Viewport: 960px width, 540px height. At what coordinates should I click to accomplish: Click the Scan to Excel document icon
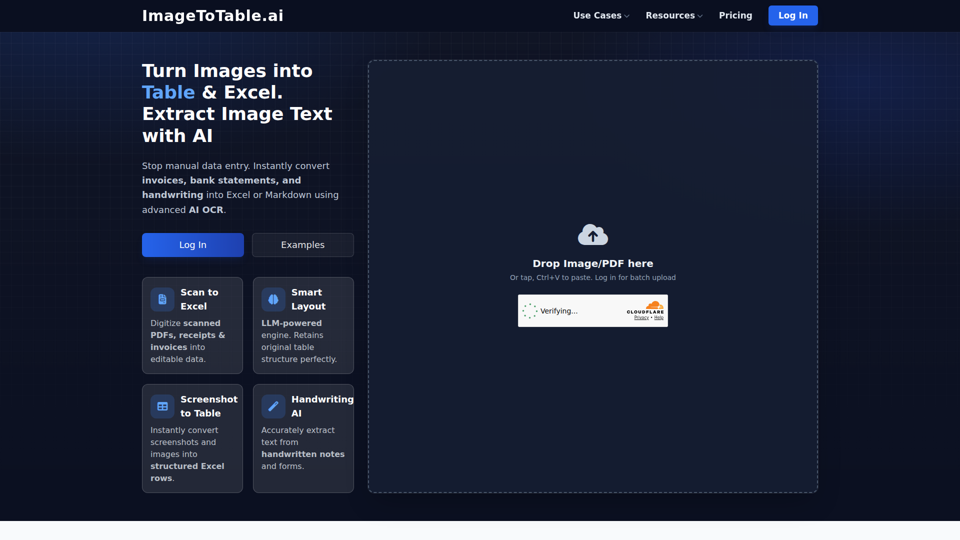(x=162, y=299)
